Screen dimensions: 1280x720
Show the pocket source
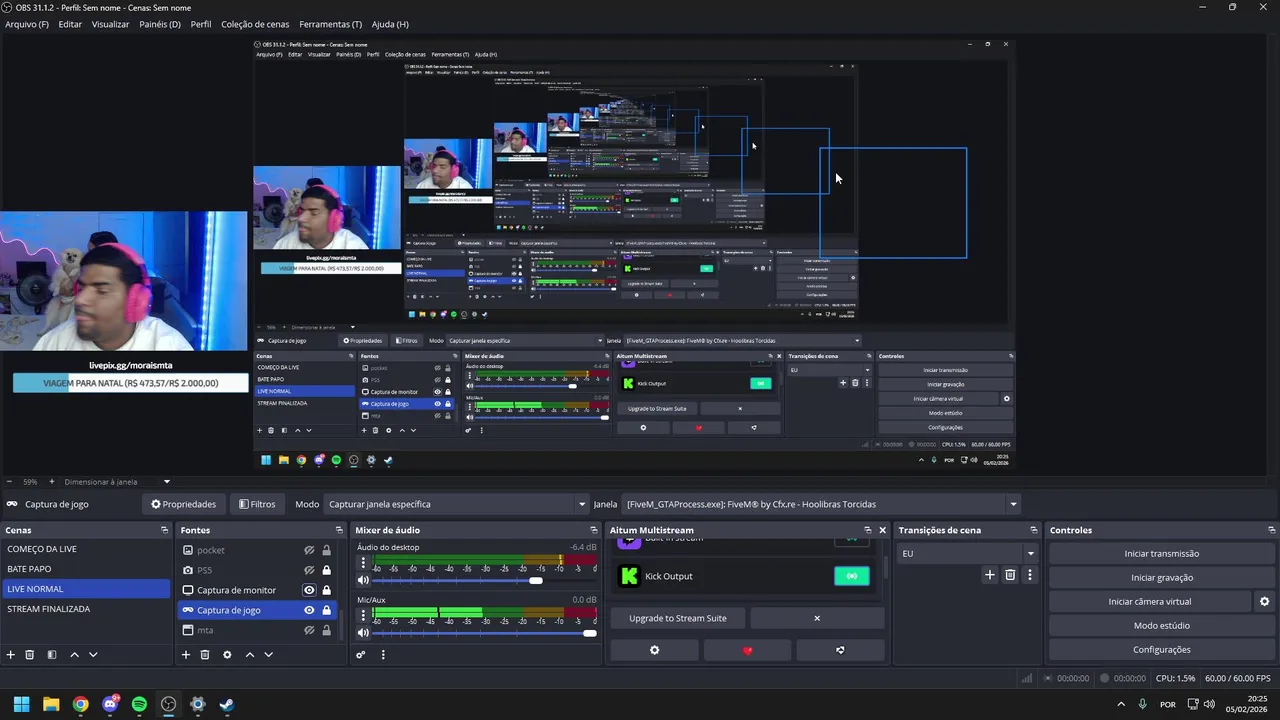309,550
